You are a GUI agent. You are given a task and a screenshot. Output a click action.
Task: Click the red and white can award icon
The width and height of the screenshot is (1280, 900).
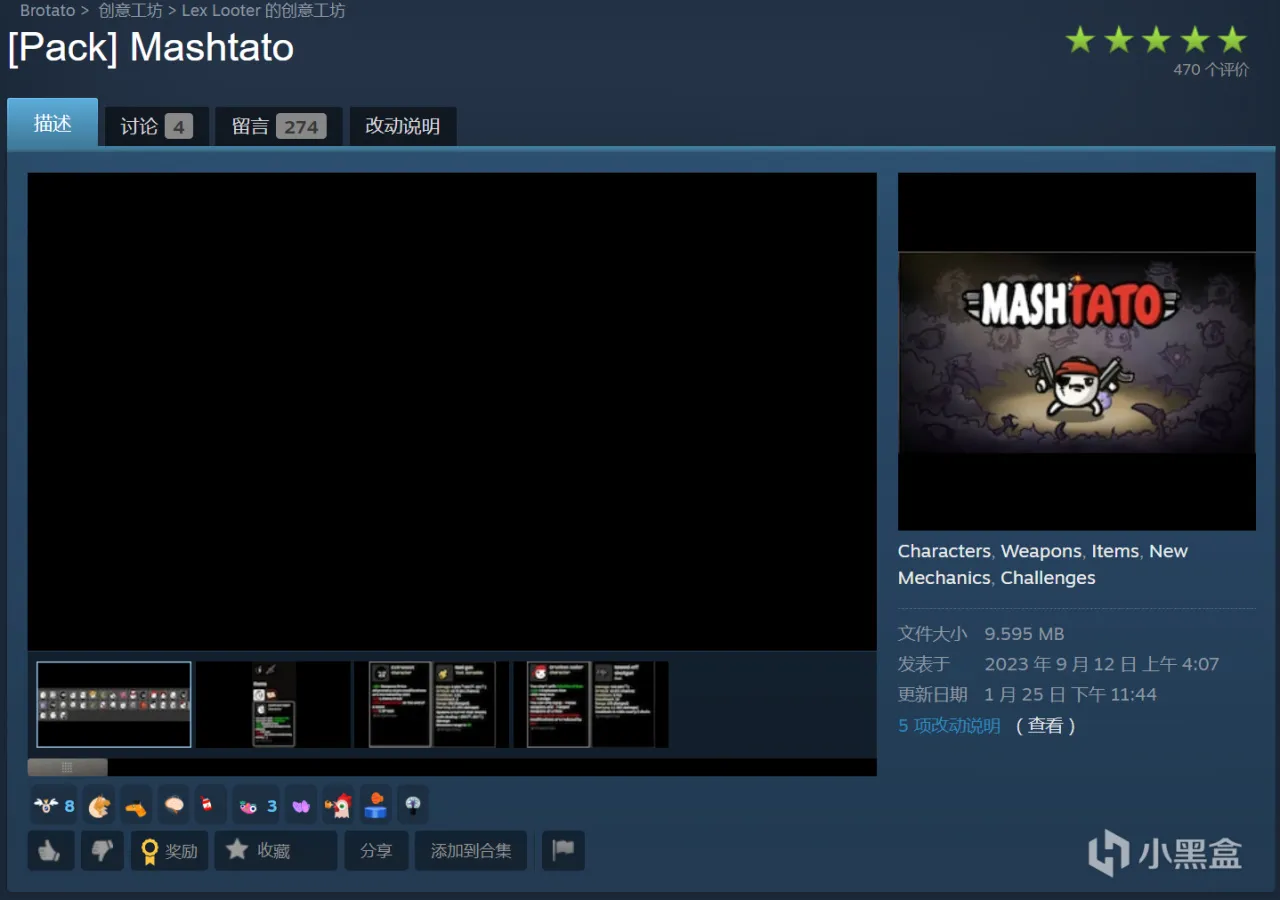[x=209, y=805]
